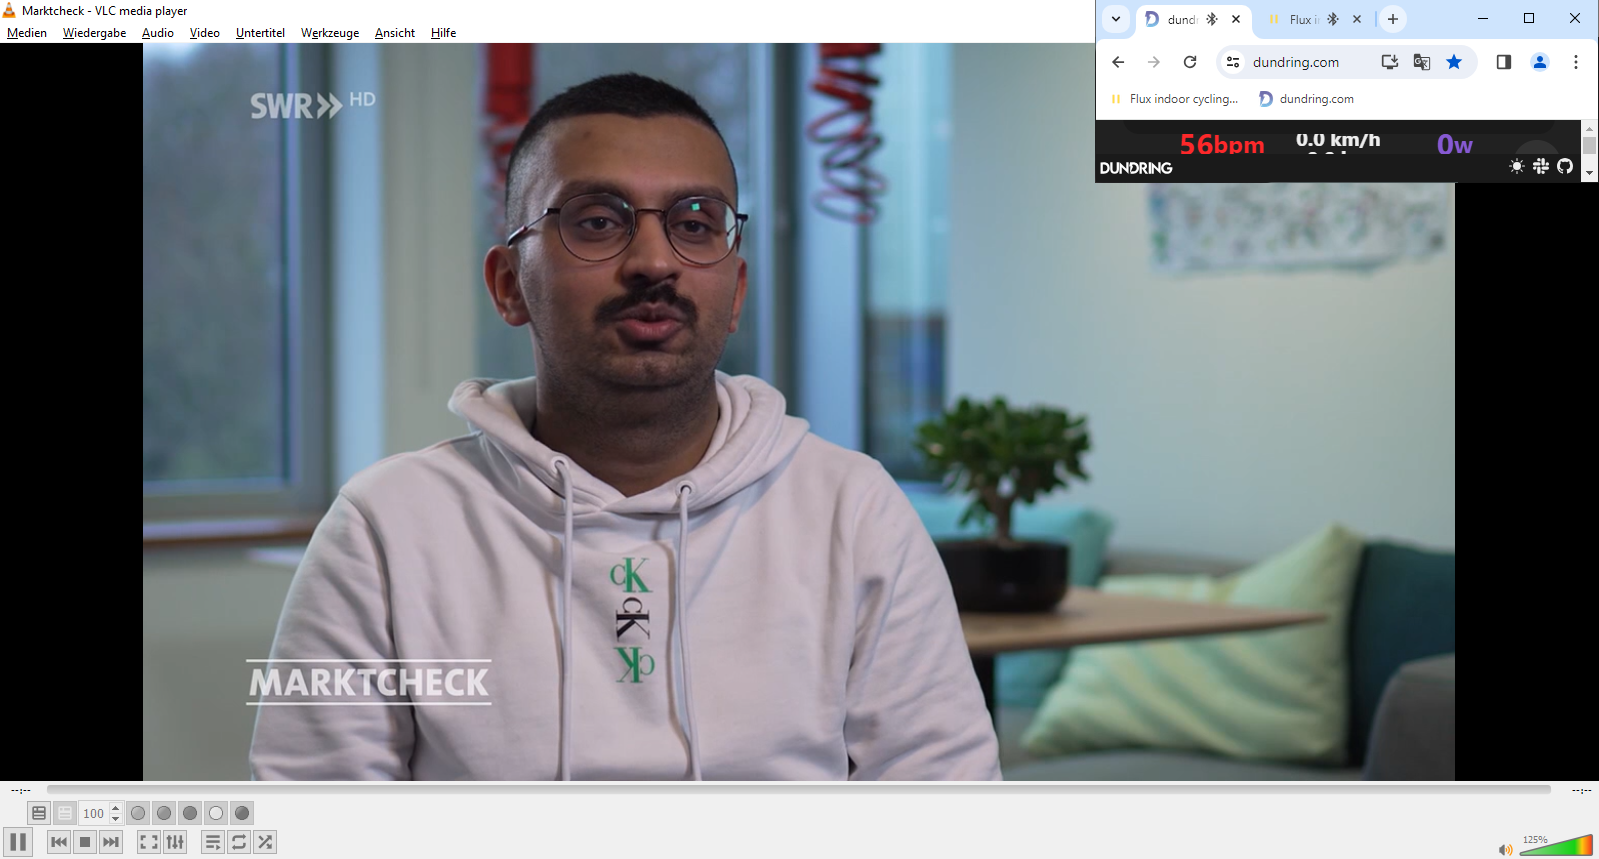
Task: Adjust the VLC volume slider
Action: (1557, 848)
